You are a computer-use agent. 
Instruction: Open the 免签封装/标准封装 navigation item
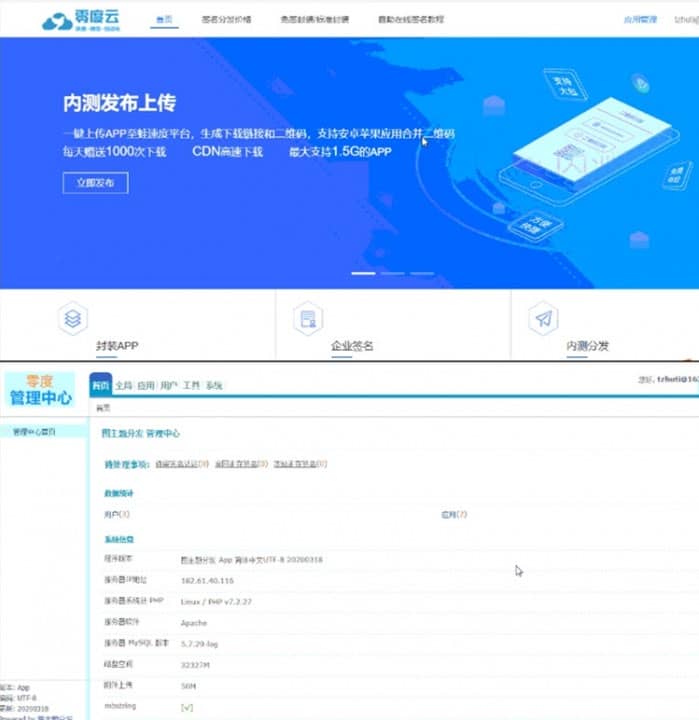315,19
